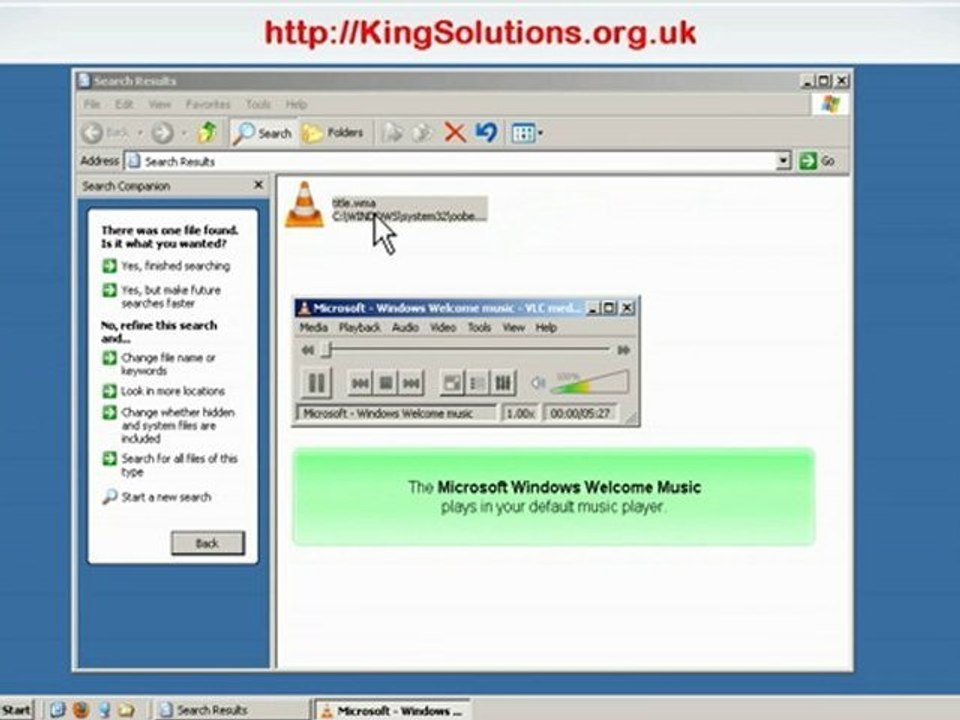Viewport: 960px width, 720px height.
Task: Select the title.wma VLC cone file icon
Action: [x=304, y=205]
